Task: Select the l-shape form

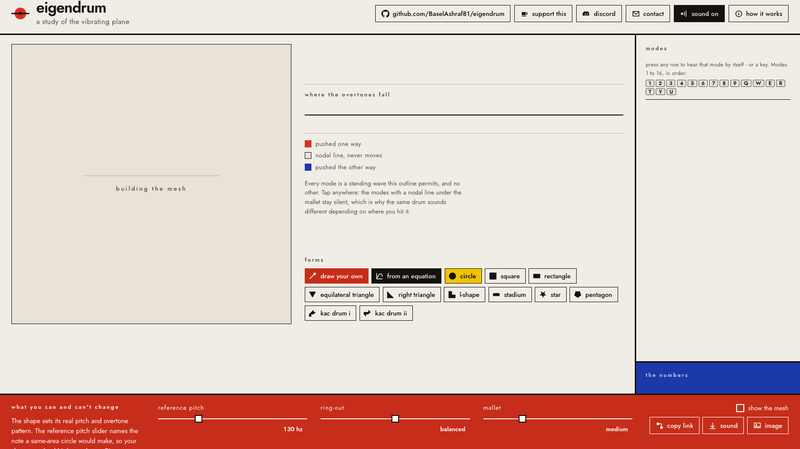Action: 464,294
